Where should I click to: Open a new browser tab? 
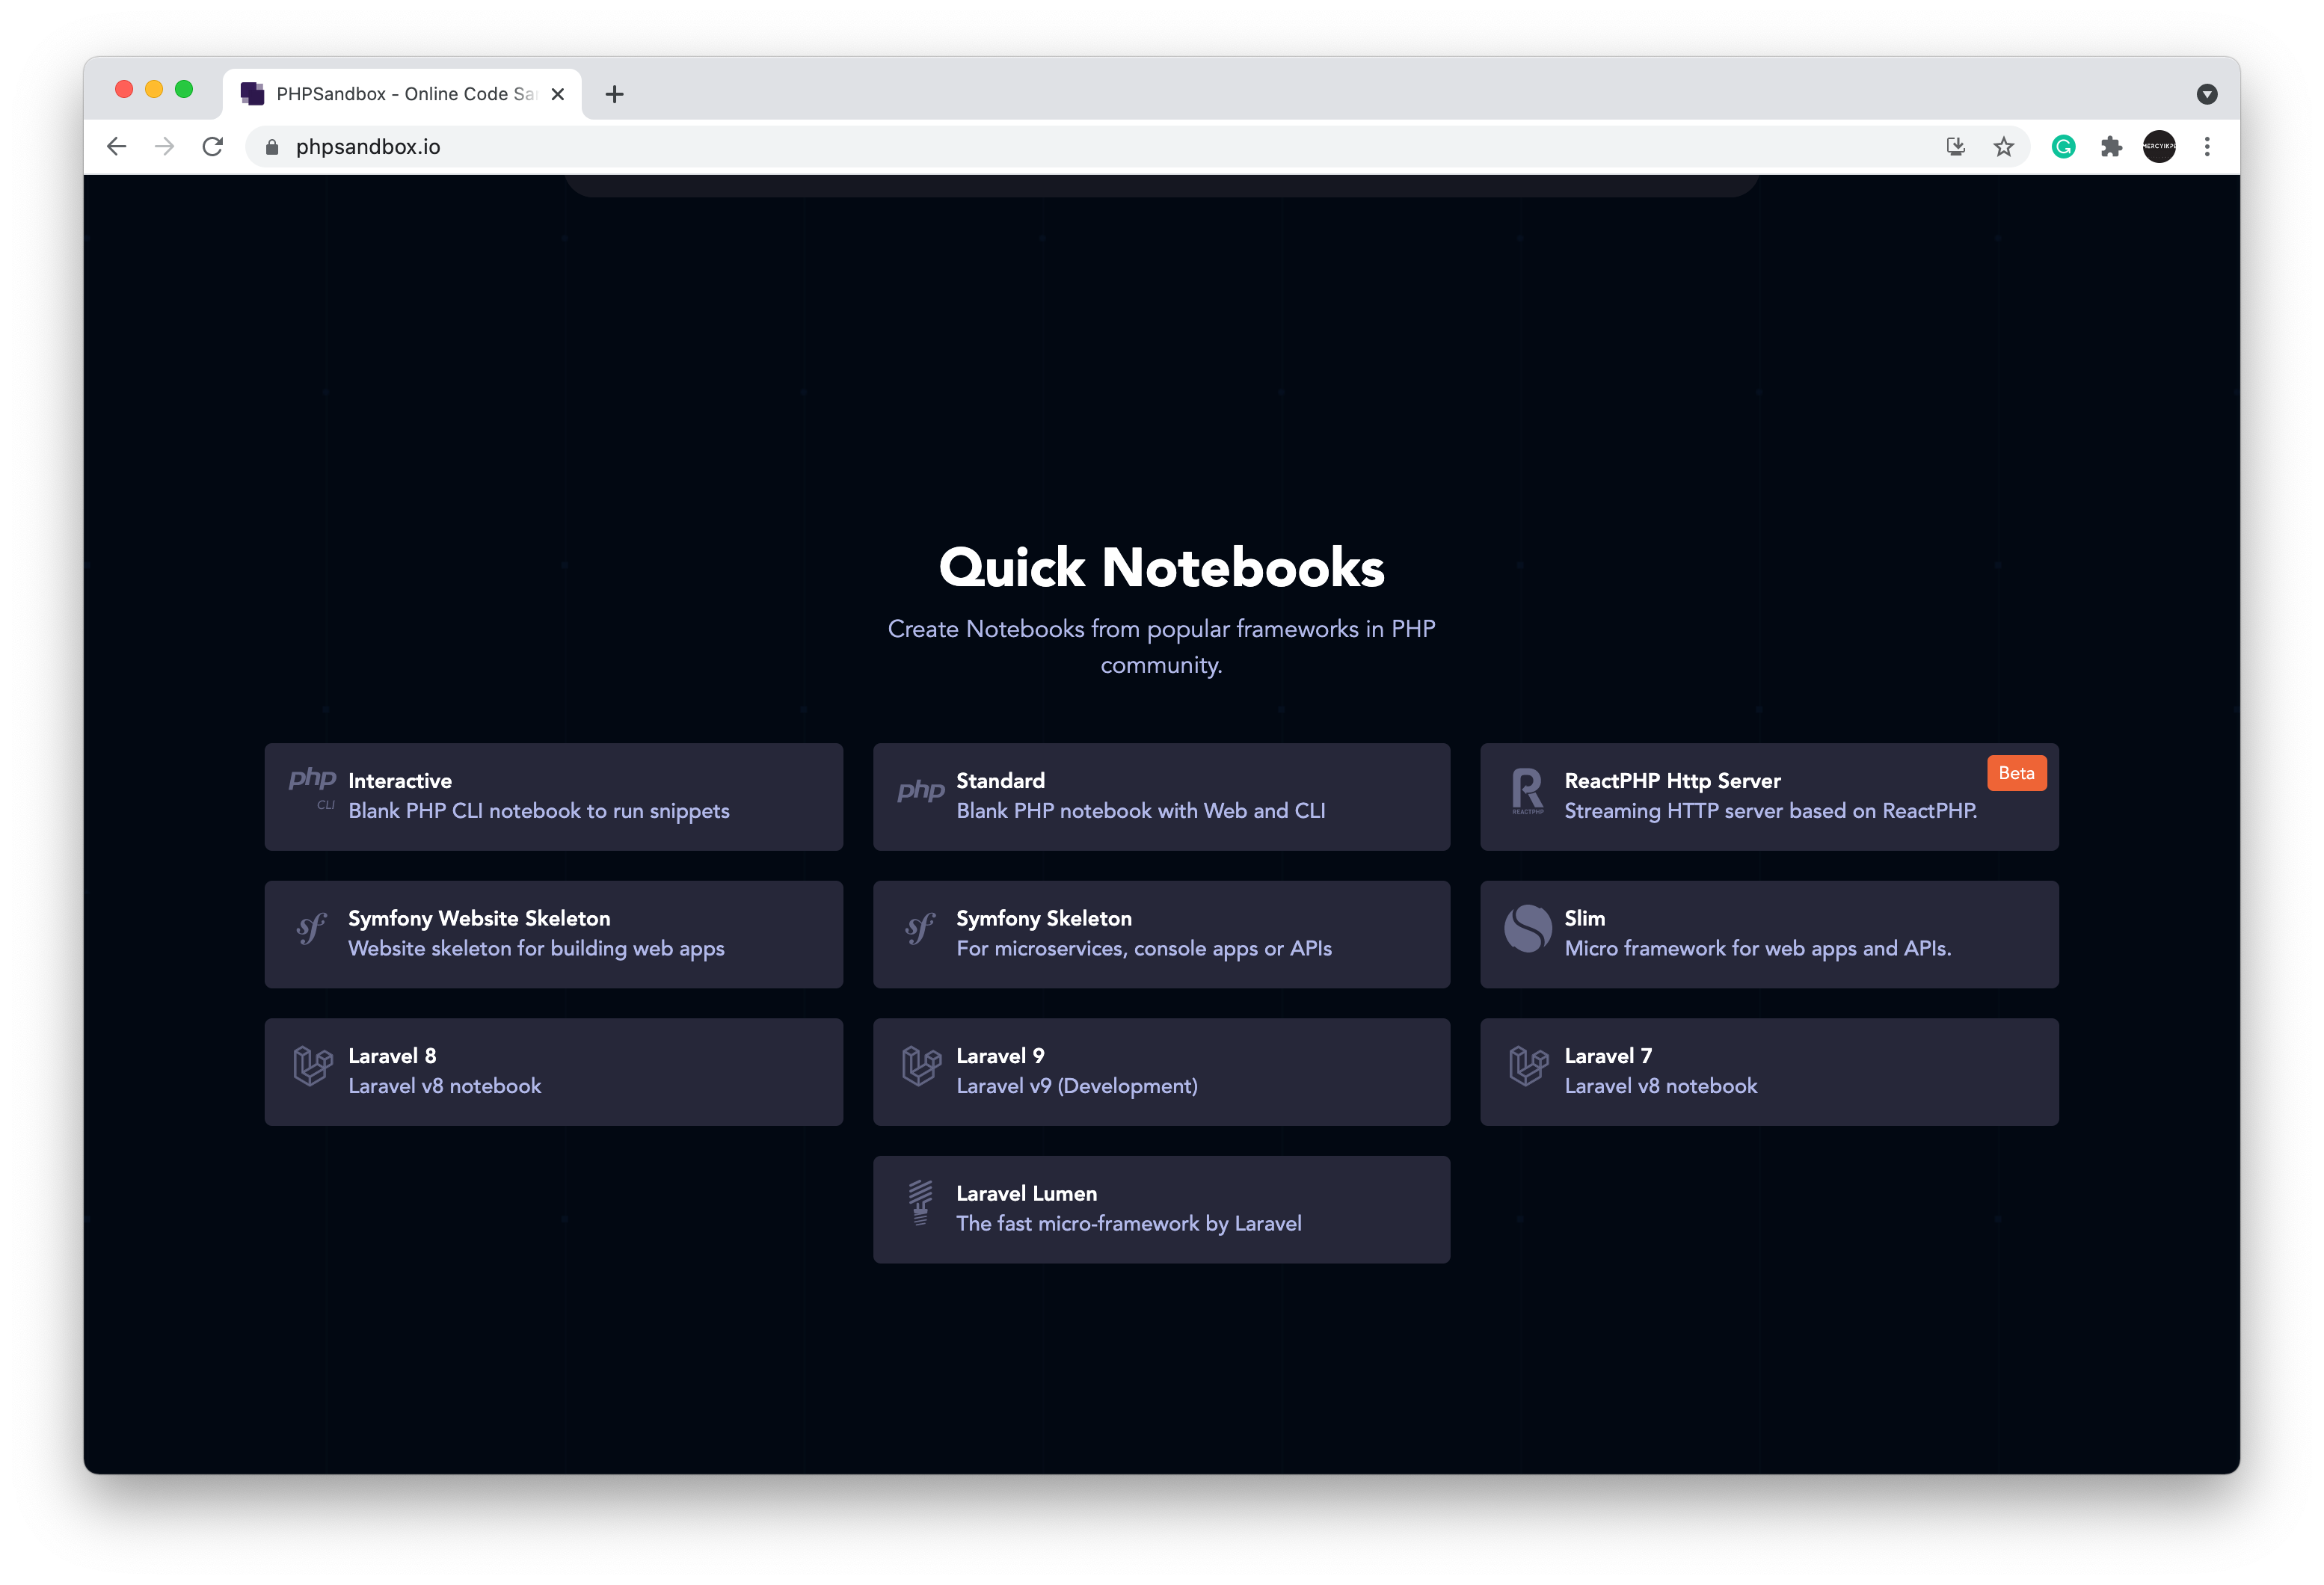click(614, 93)
